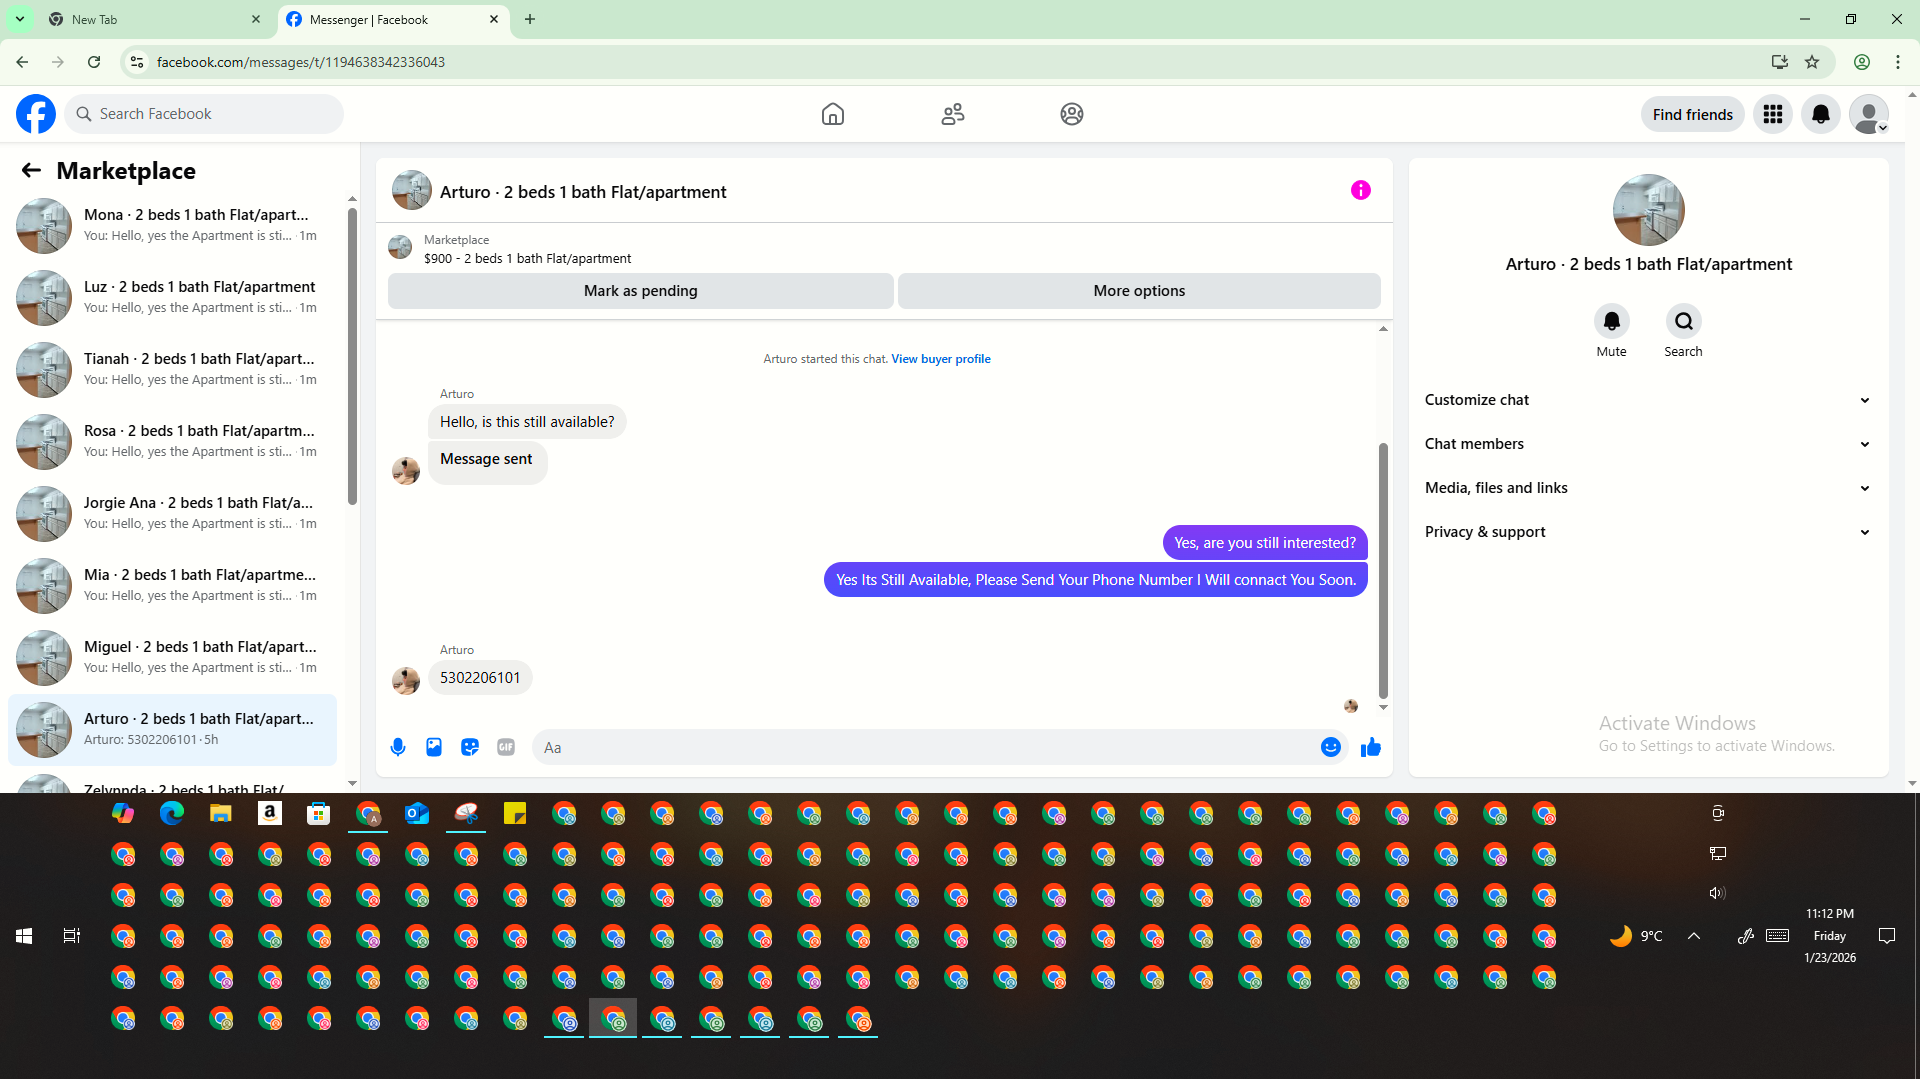Expand Privacy & support section
This screenshot has width=1920, height=1079.
(x=1648, y=532)
